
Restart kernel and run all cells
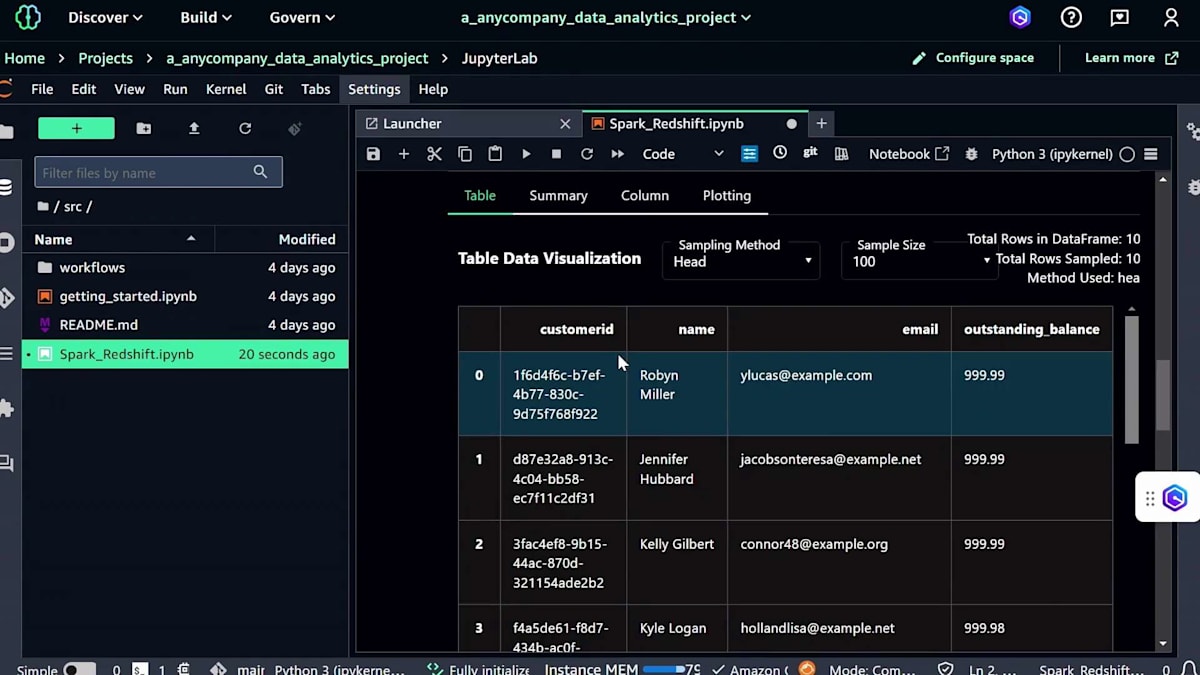coord(617,154)
